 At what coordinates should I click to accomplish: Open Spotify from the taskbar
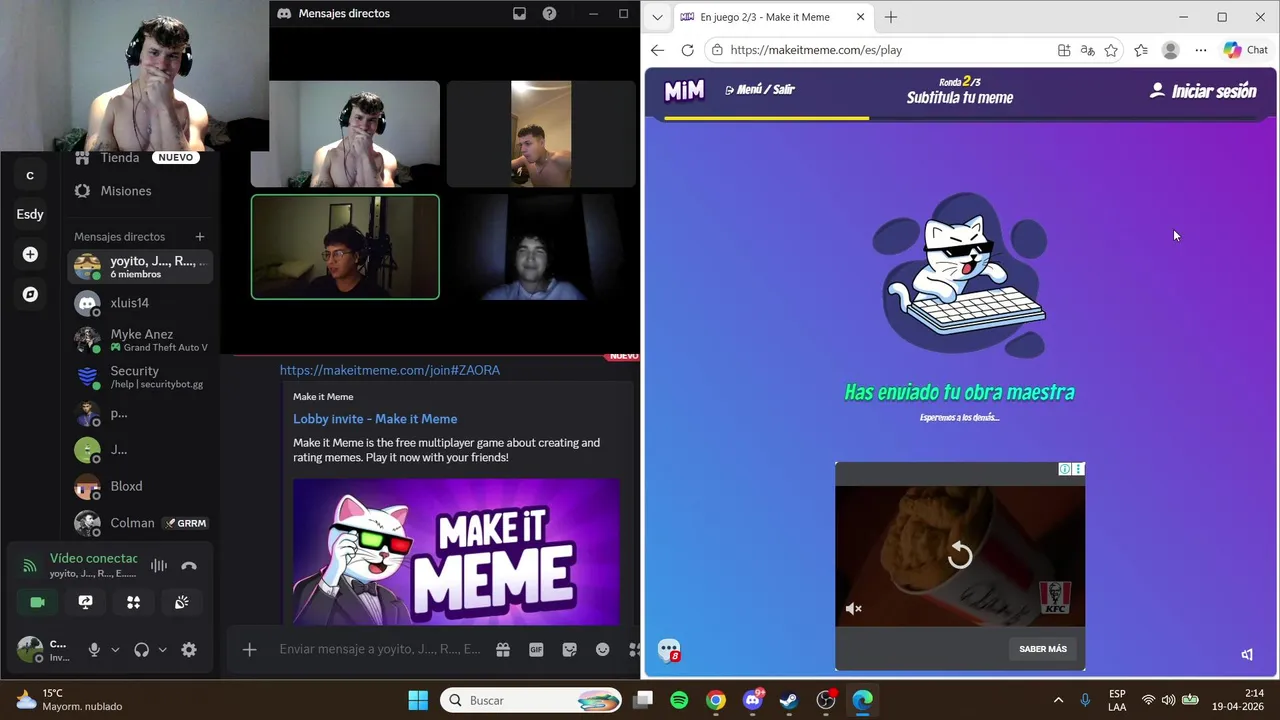click(x=679, y=700)
